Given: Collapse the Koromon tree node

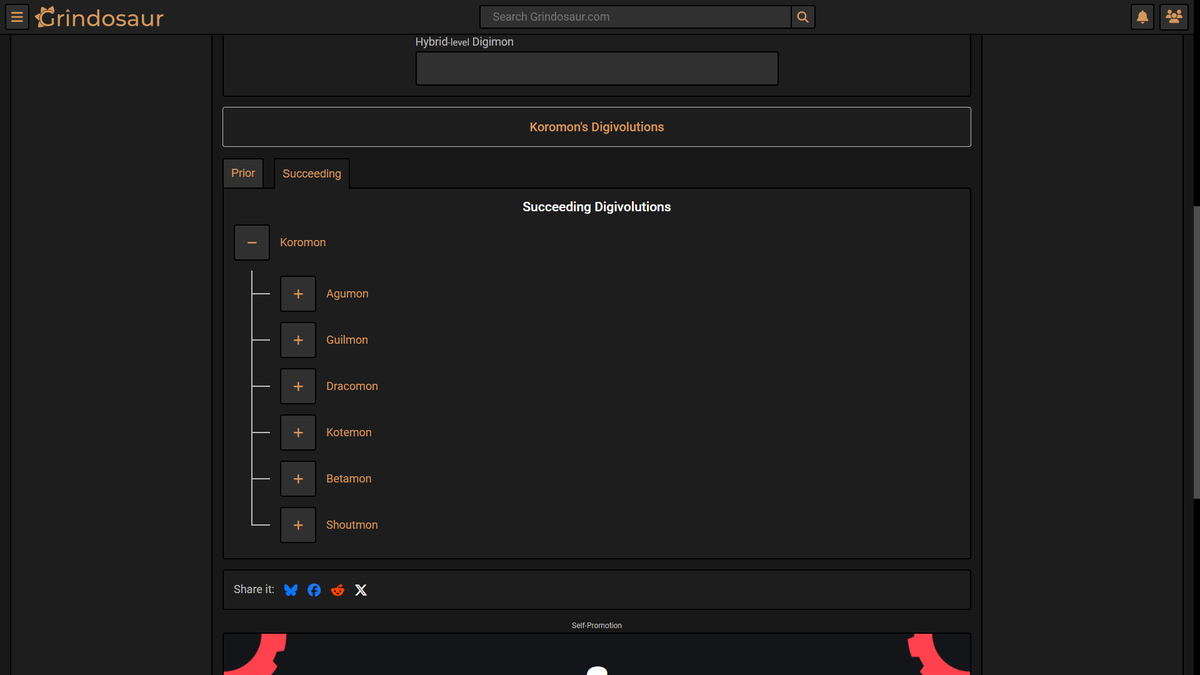Looking at the screenshot, I should (x=252, y=243).
